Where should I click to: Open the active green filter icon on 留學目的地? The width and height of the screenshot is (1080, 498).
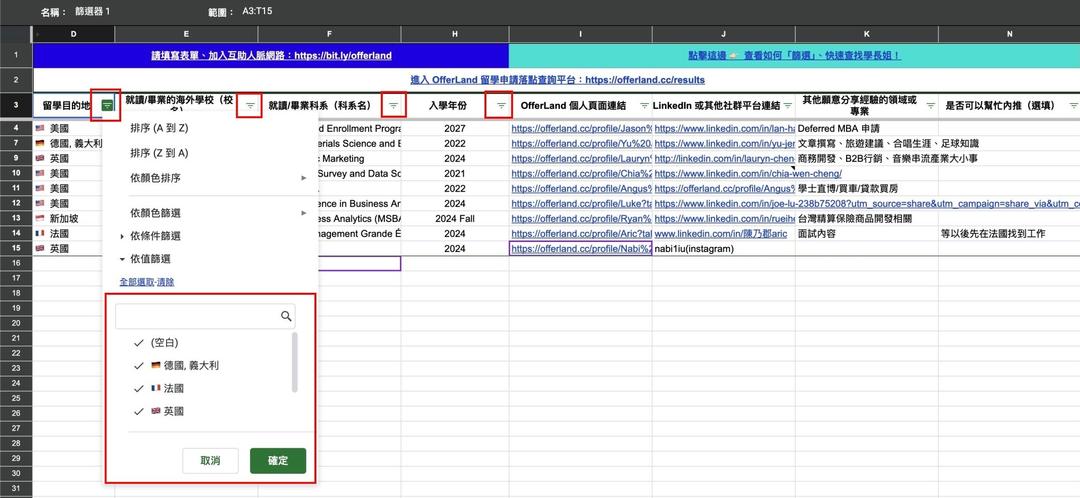[107, 105]
